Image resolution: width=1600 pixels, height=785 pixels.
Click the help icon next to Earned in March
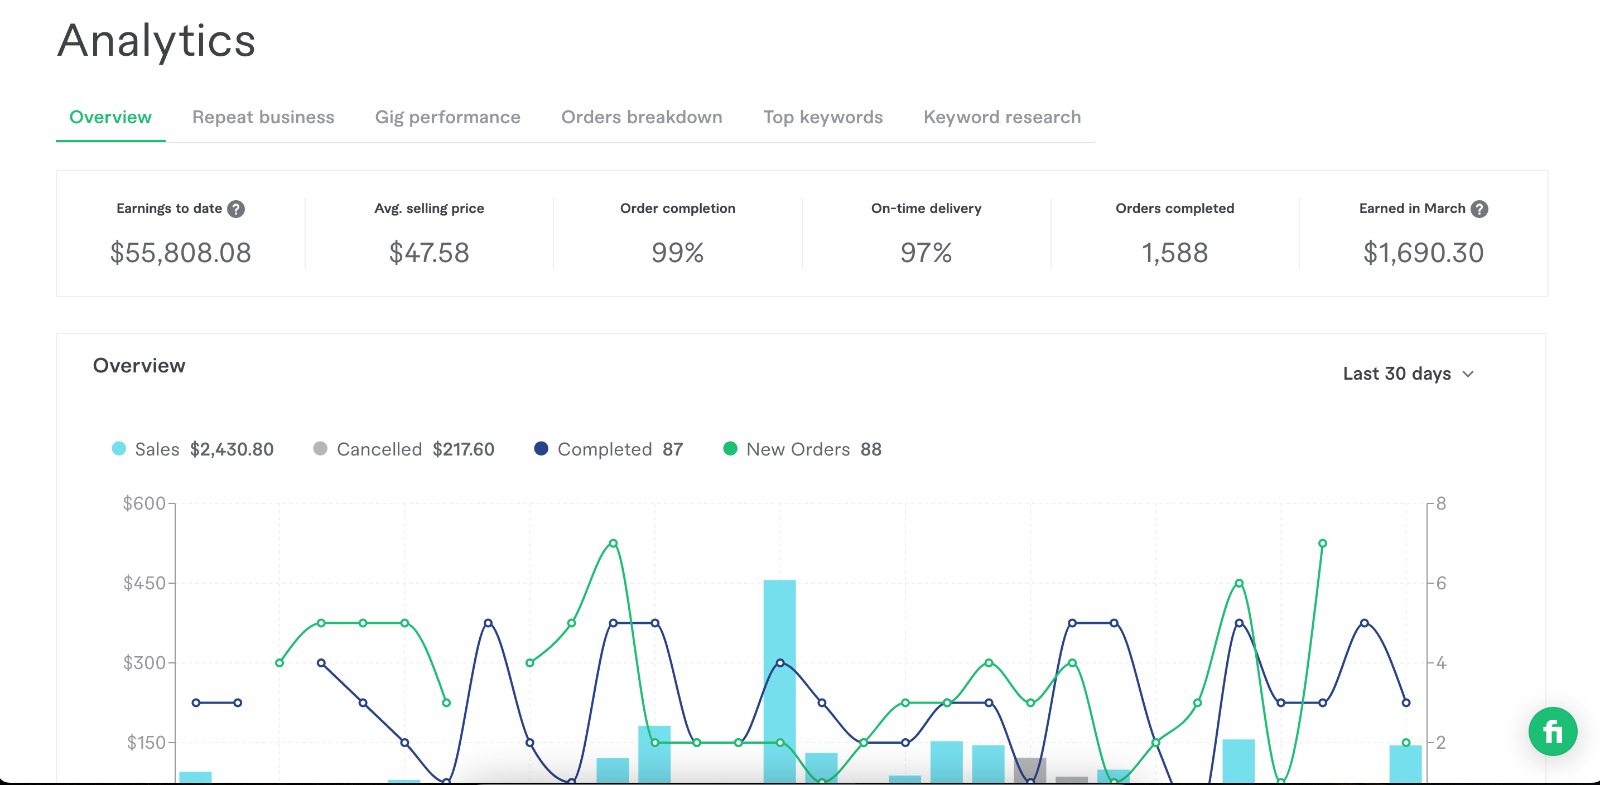click(1479, 209)
